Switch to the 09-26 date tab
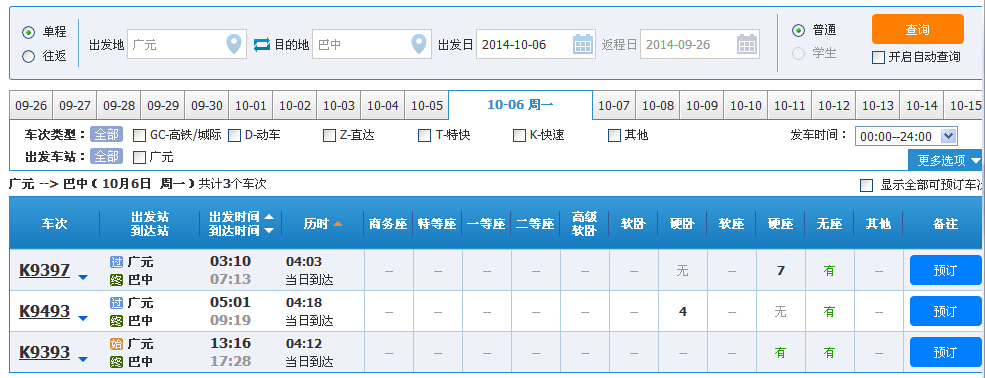 coord(31,105)
